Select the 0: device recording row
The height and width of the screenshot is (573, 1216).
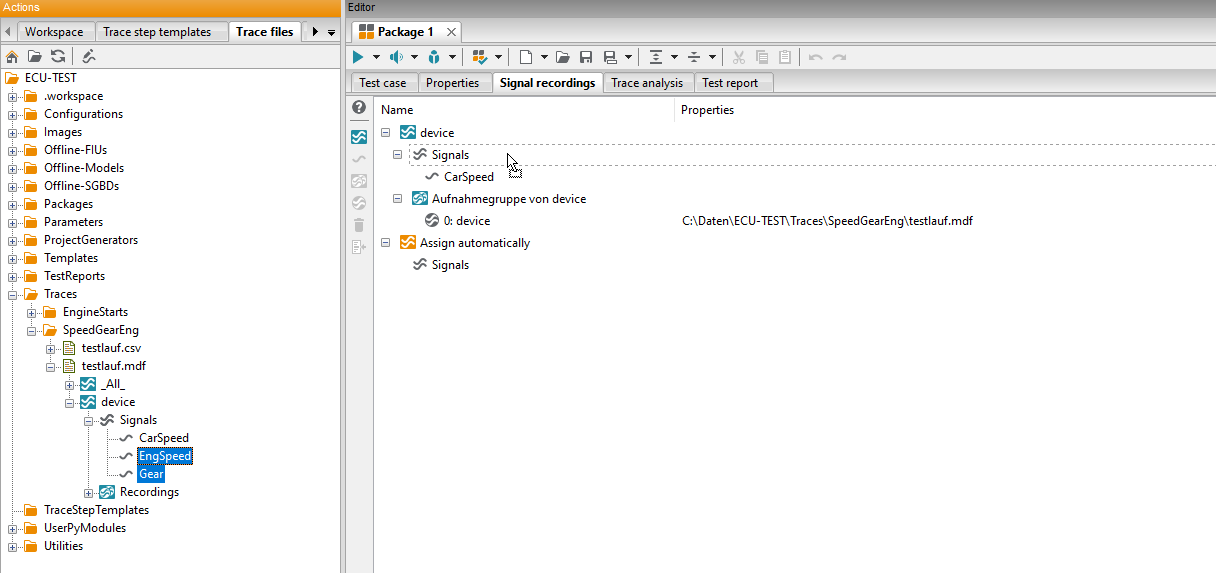tap(467, 221)
